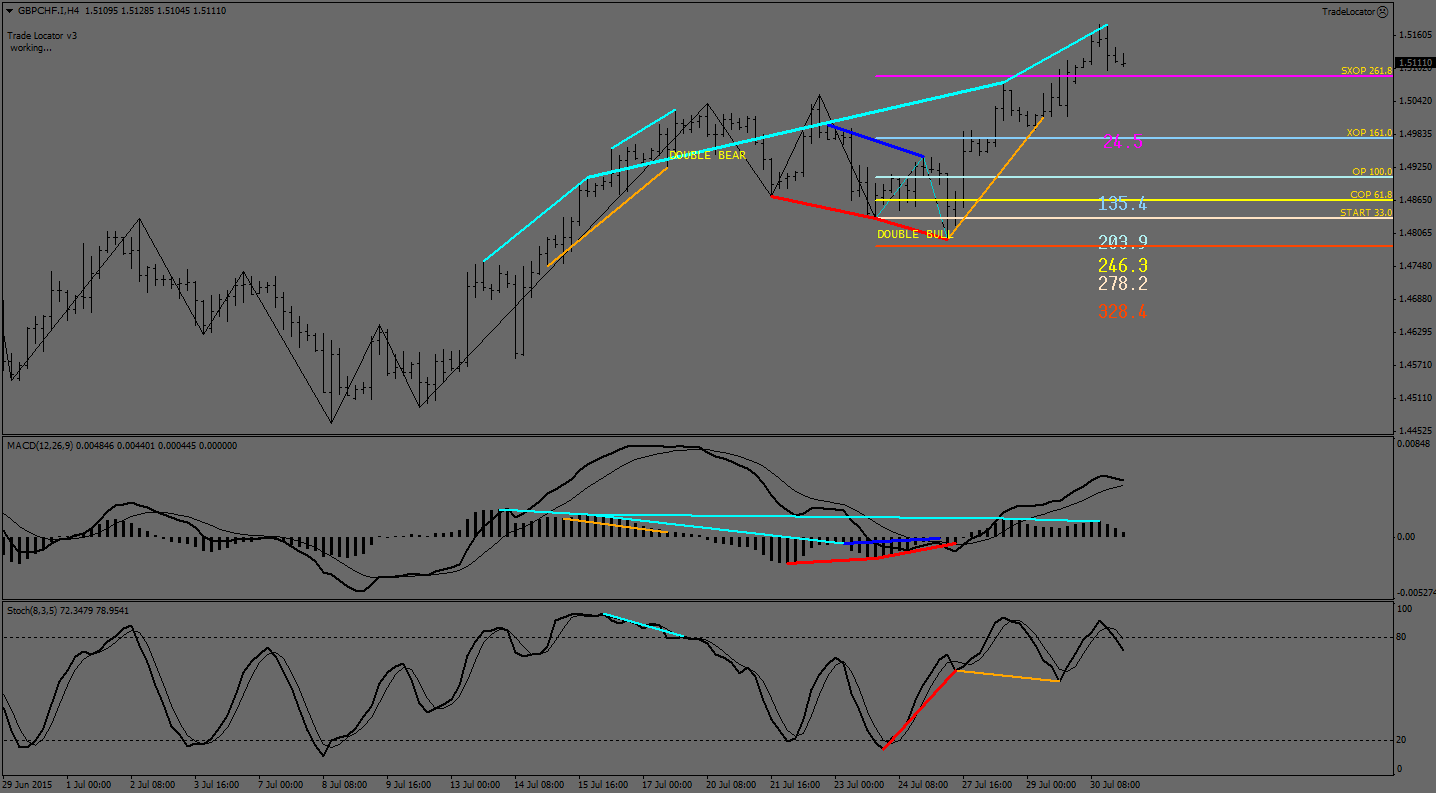Viewport: 1436px width, 793px height.
Task: Select the COP 61.8 level label
Action: click(x=1370, y=195)
